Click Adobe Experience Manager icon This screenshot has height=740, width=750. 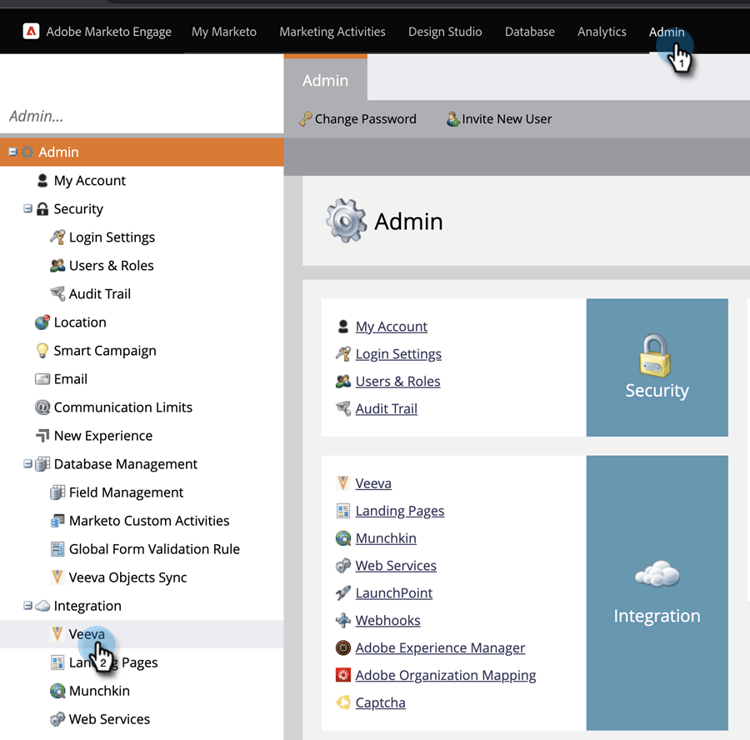(343, 648)
